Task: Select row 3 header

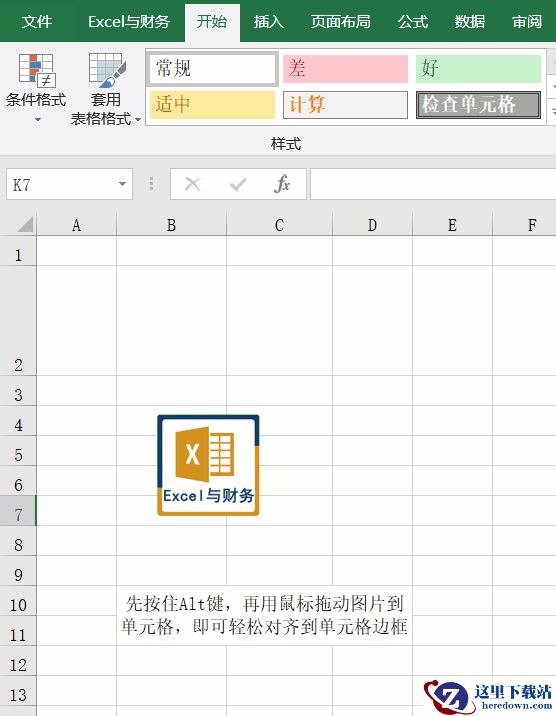Action: [18, 391]
